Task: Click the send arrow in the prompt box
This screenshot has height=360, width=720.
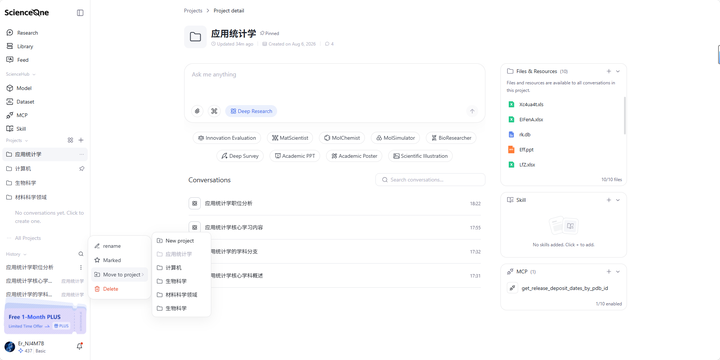Action: click(472, 111)
